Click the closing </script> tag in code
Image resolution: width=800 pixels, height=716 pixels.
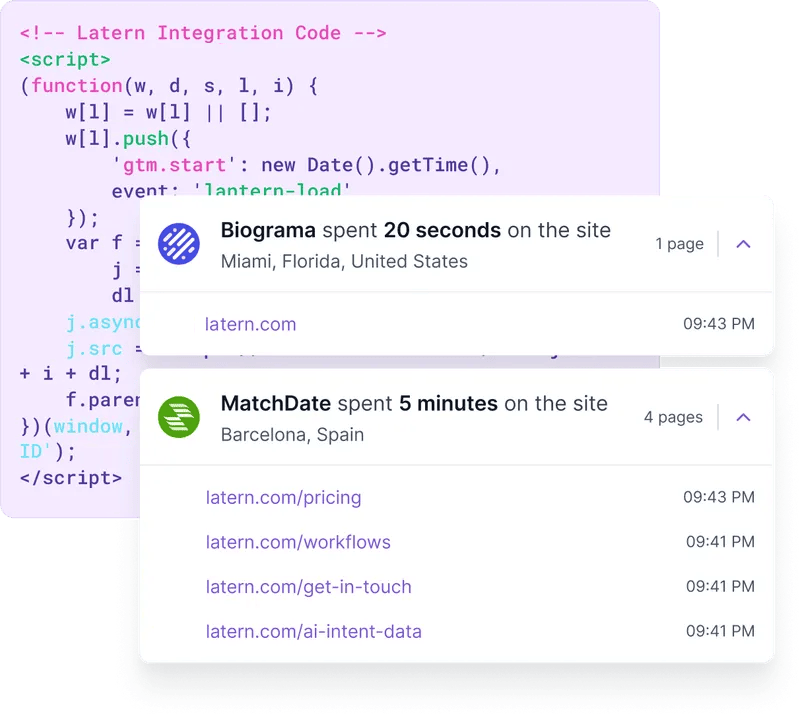click(x=71, y=478)
